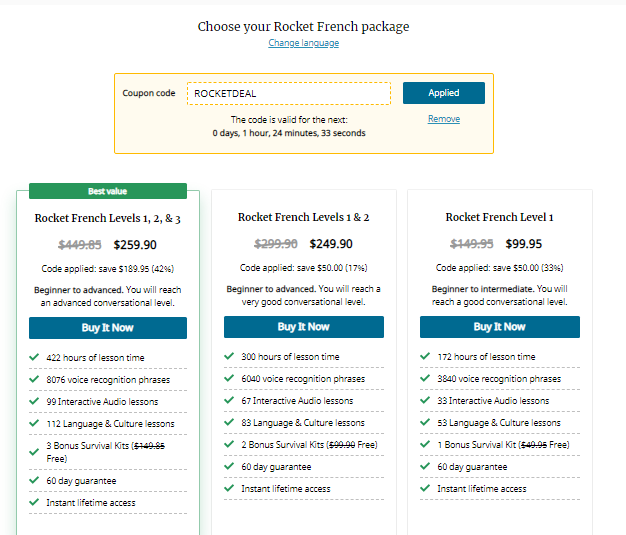Screen dimensions: 626x535
Task: Click the Change language link
Action: tap(303, 43)
